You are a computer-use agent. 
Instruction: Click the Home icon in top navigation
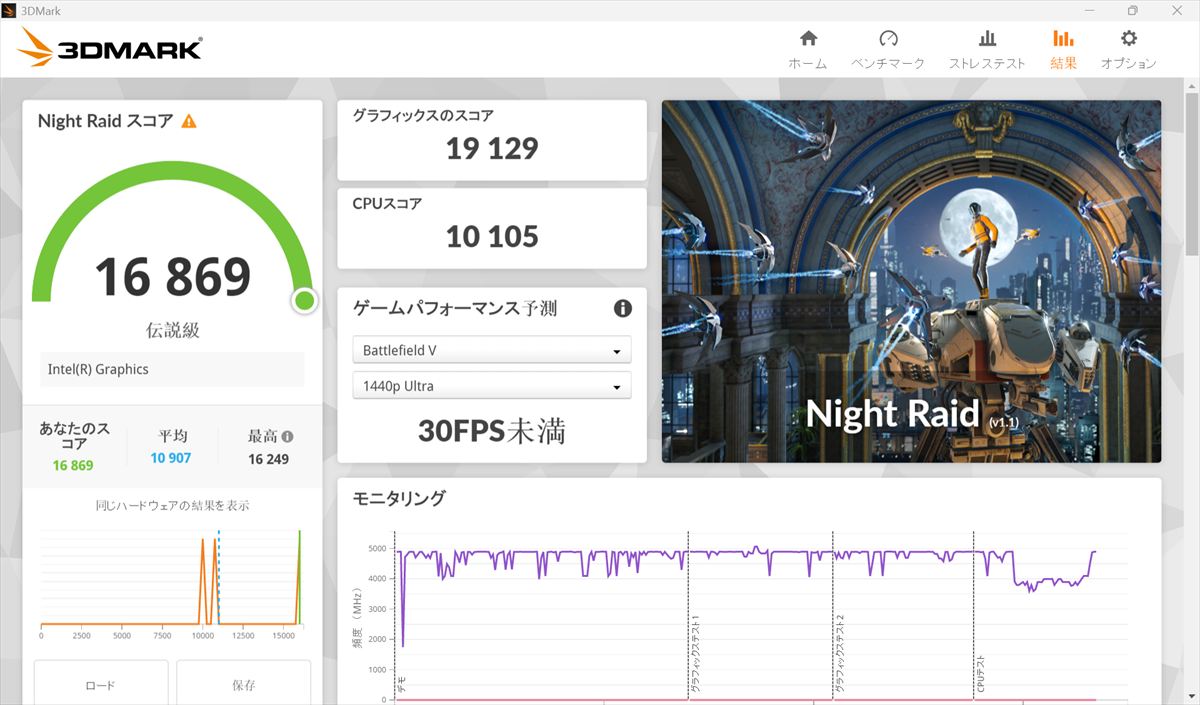click(808, 39)
